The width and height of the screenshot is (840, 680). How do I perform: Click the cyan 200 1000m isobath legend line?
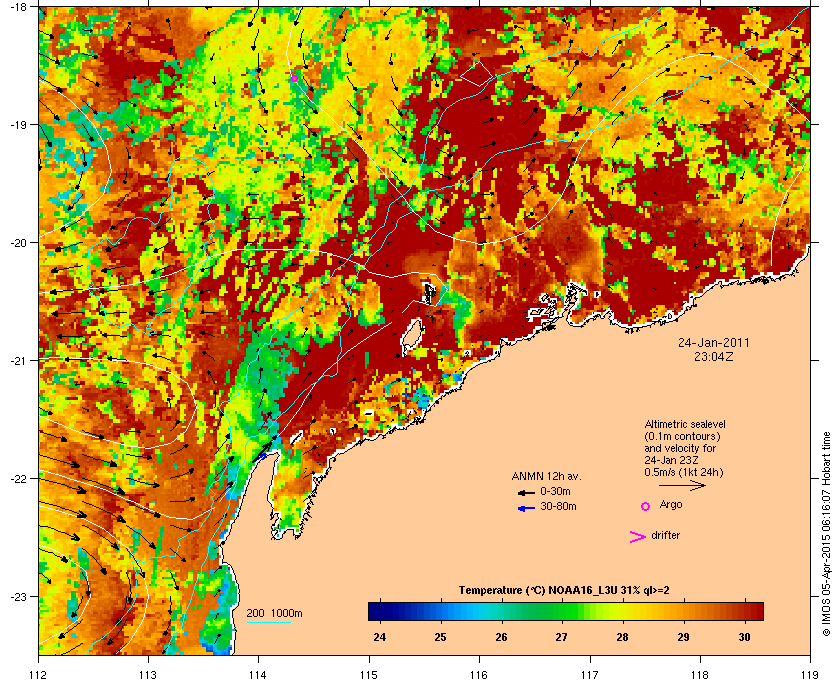click(269, 623)
